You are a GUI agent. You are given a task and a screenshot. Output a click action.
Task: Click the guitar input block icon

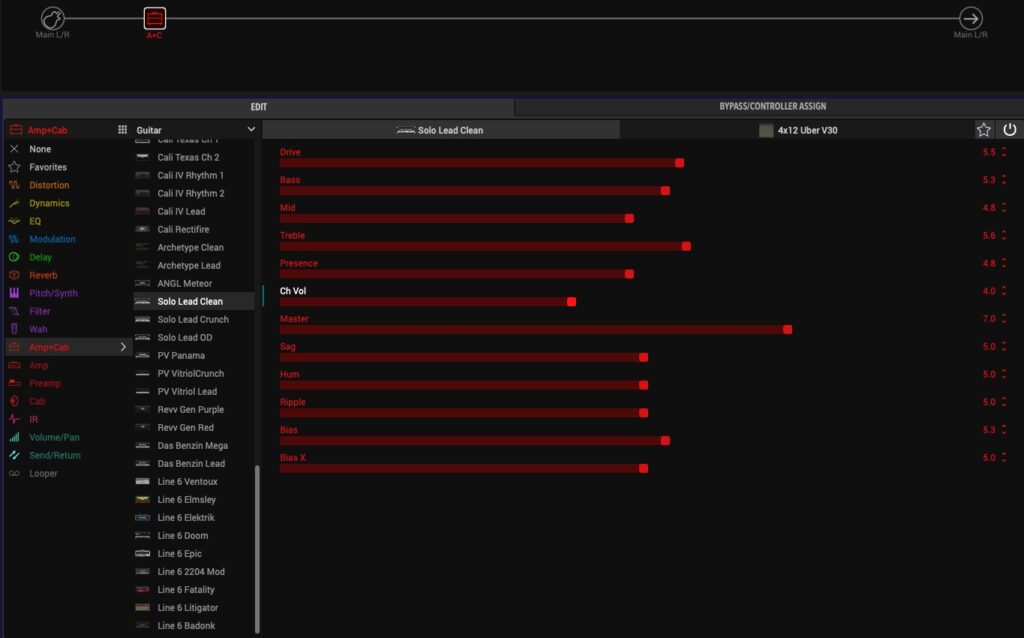[x=53, y=18]
